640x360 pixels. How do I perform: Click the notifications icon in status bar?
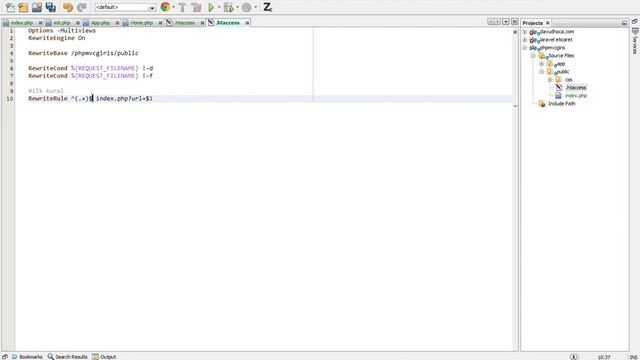pyautogui.click(x=573, y=357)
